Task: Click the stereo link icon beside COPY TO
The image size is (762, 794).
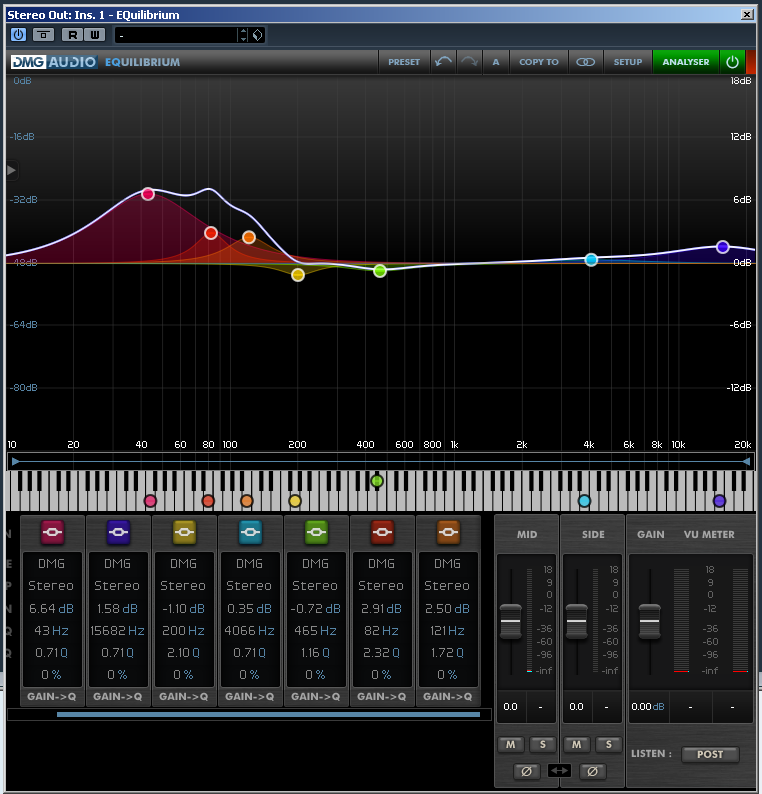Action: 586,62
